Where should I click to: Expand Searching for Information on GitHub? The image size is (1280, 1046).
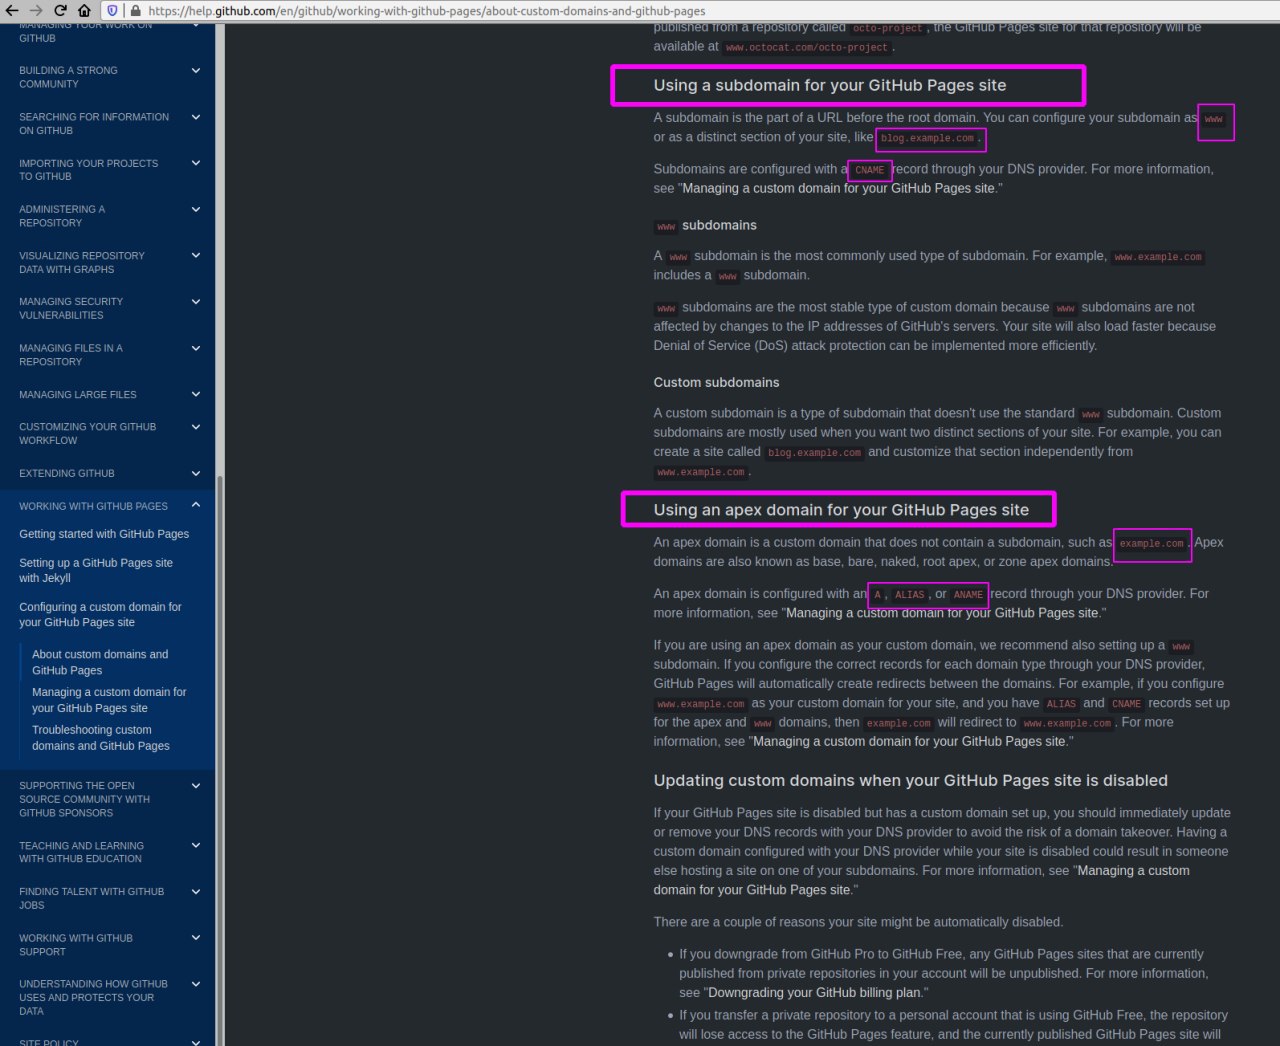point(196,117)
